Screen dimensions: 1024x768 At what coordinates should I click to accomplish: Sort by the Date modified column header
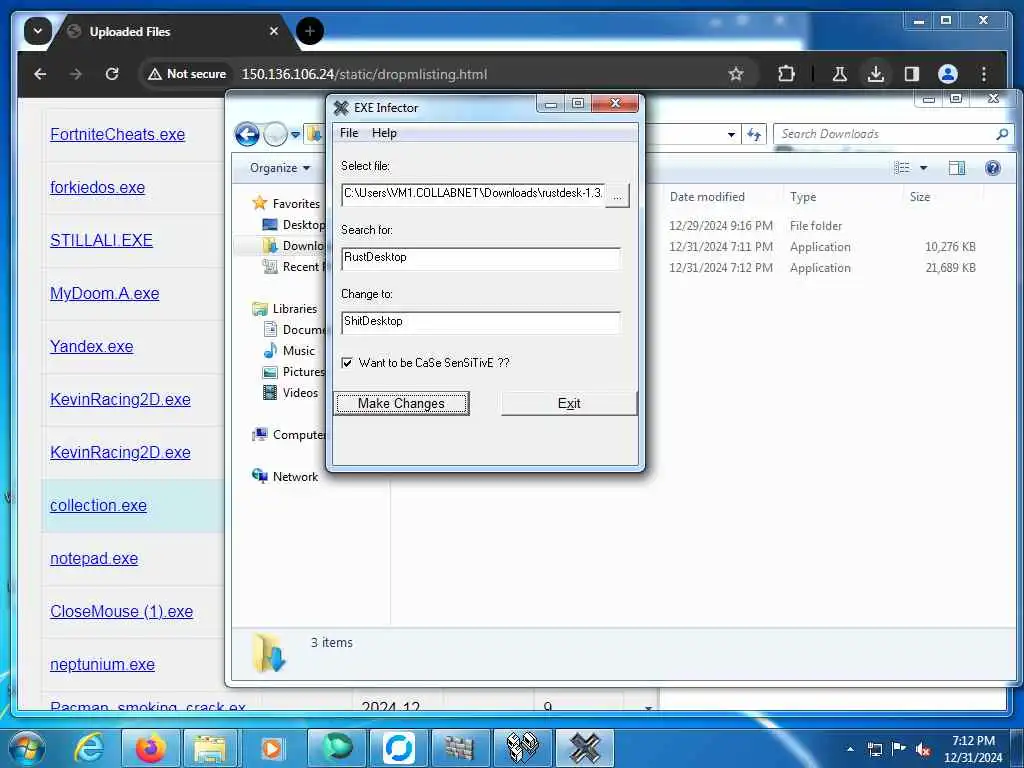707,197
